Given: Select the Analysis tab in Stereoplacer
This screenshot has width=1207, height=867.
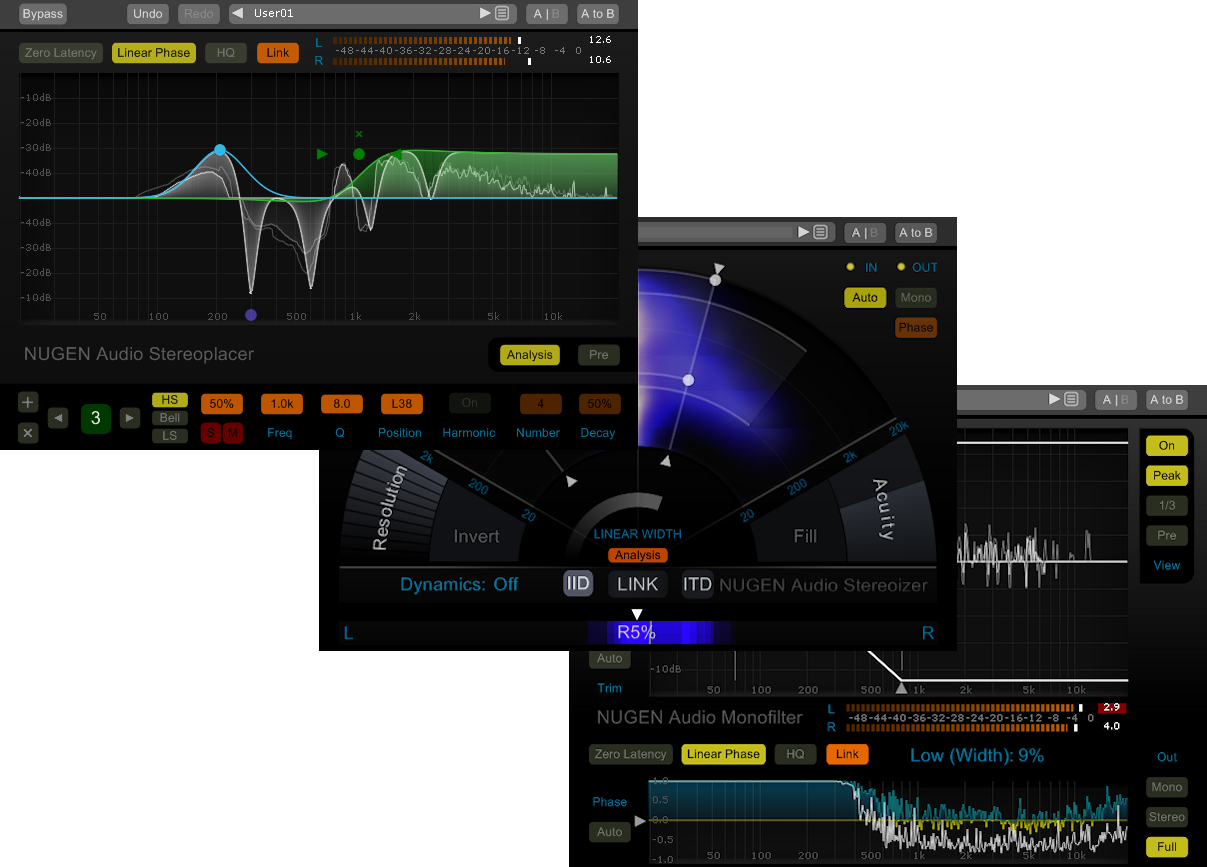Looking at the screenshot, I should point(529,354).
